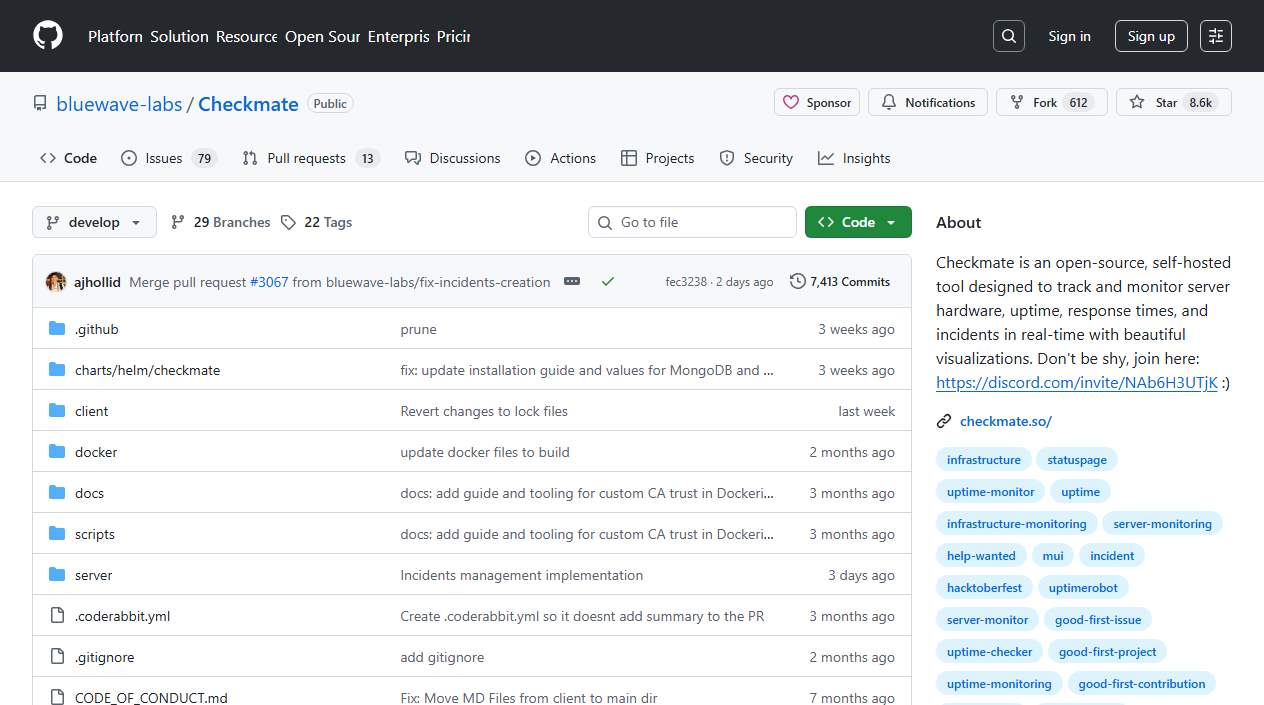The height and width of the screenshot is (705, 1264).
Task: Click the GitHub logo icon
Action: pyautogui.click(x=48, y=36)
